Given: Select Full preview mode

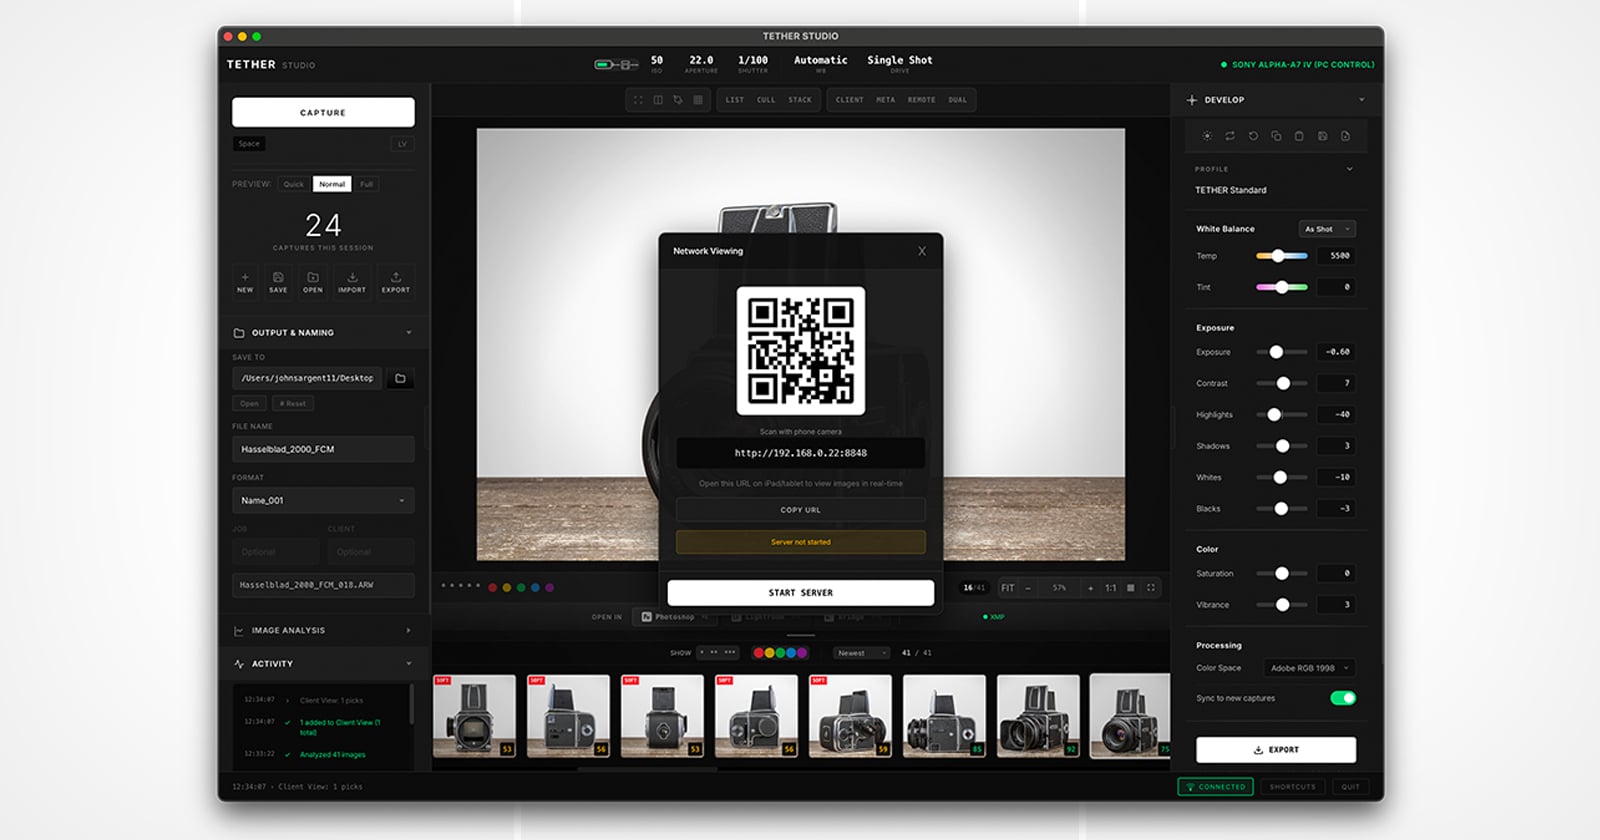Looking at the screenshot, I should click(367, 184).
